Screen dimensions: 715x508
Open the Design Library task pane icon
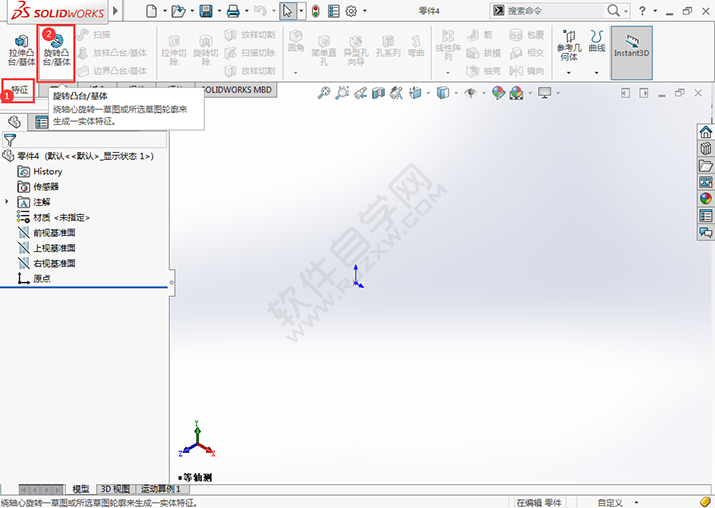(x=706, y=148)
